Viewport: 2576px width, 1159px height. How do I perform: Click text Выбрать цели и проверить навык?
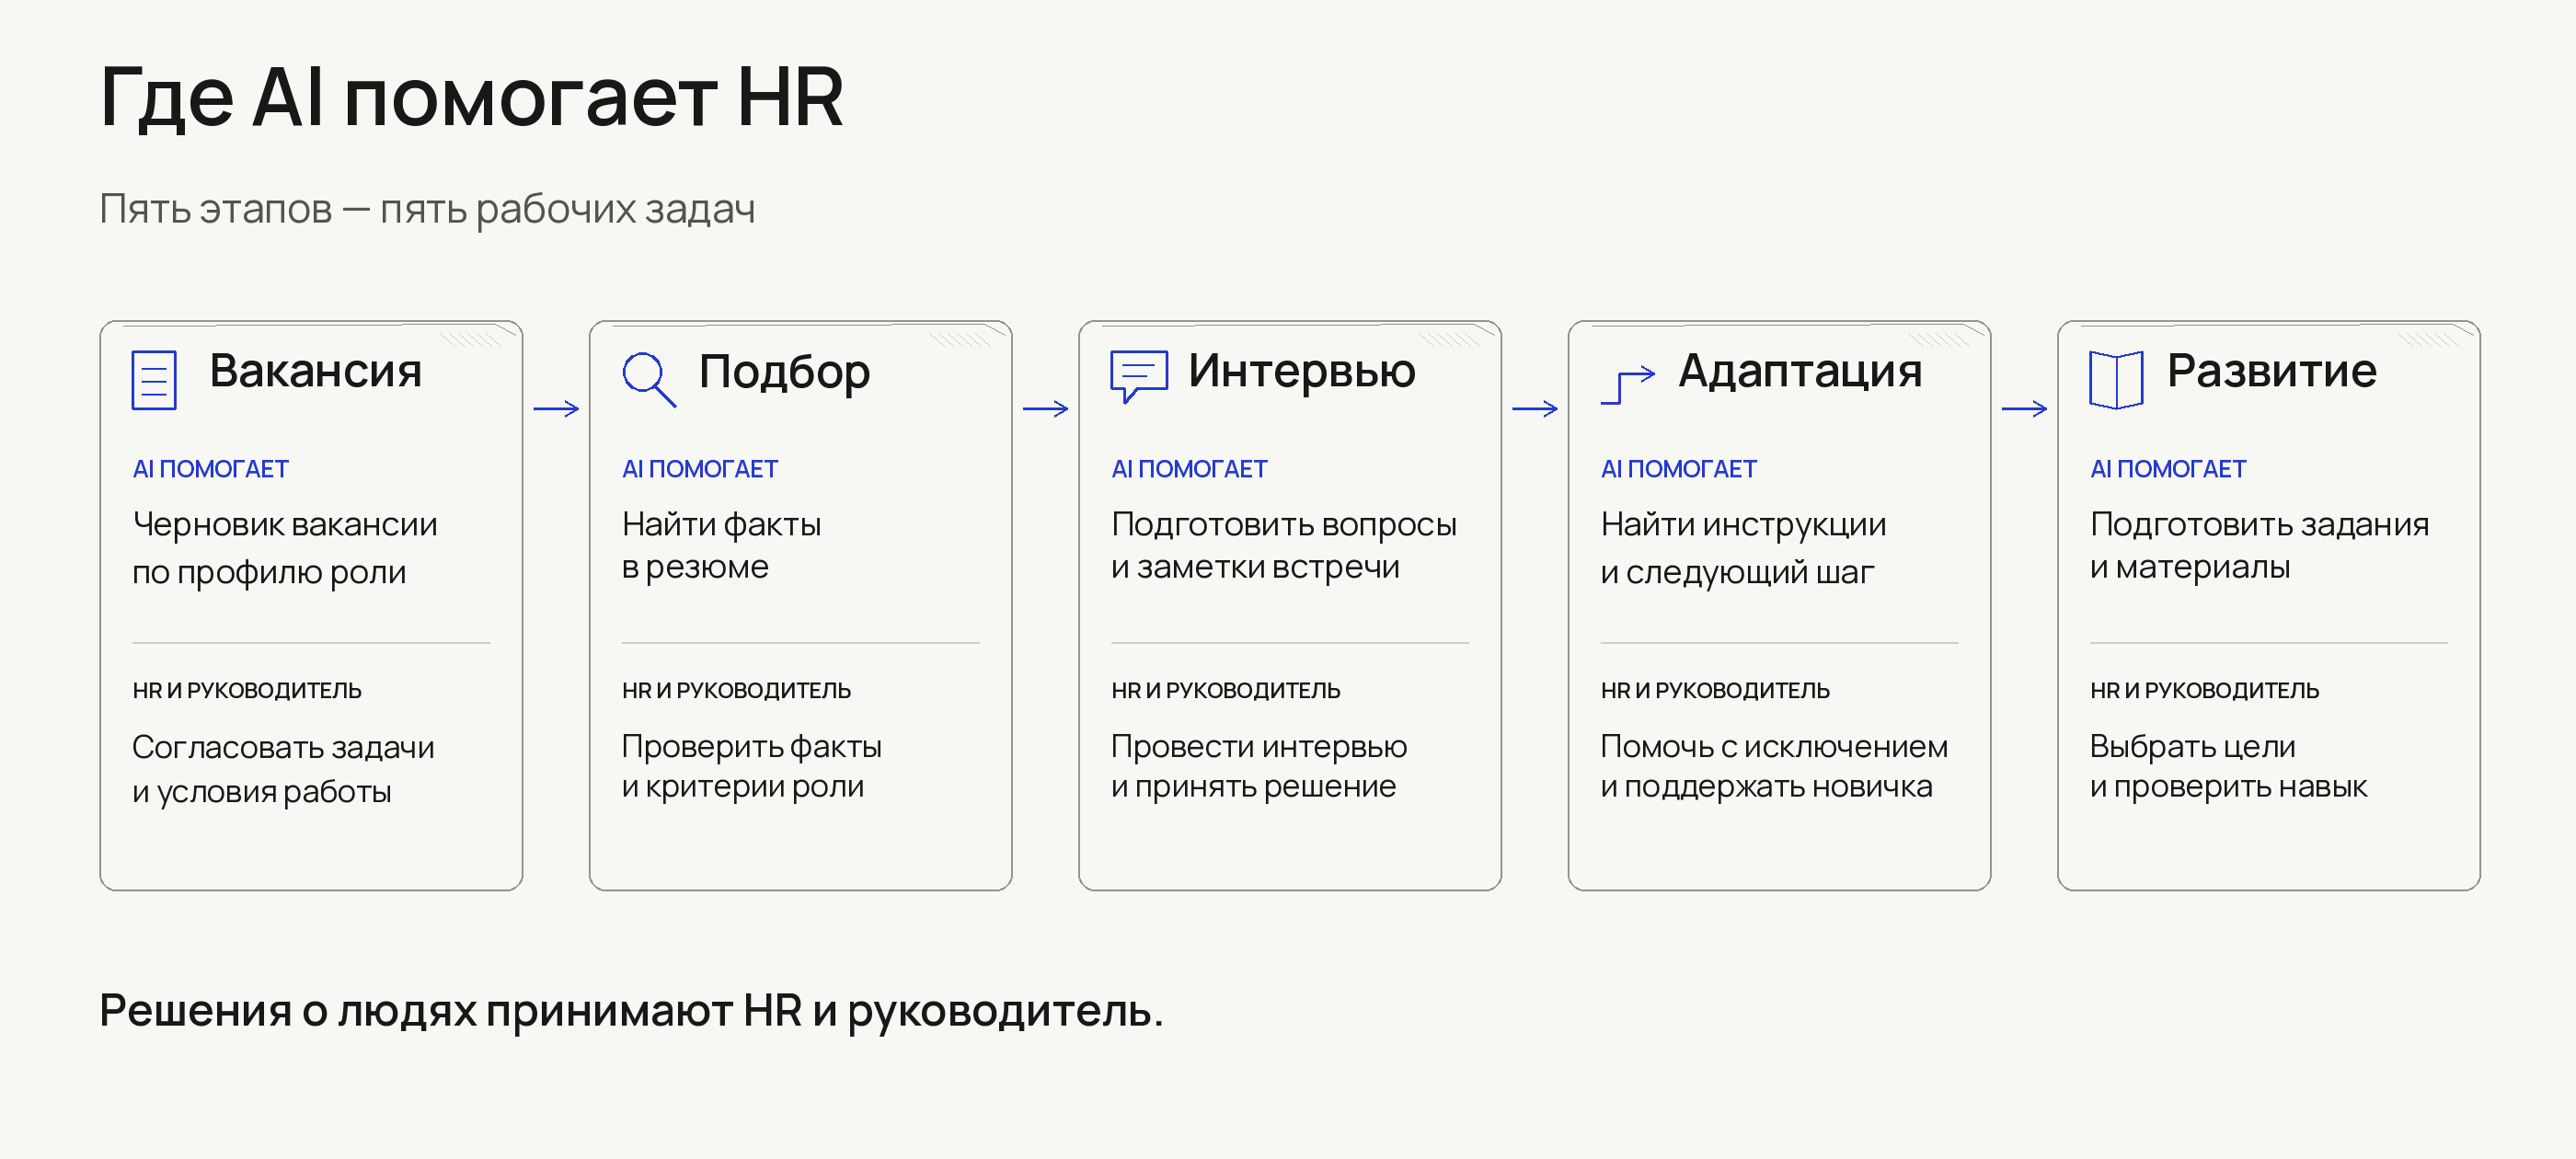pos(2229,767)
